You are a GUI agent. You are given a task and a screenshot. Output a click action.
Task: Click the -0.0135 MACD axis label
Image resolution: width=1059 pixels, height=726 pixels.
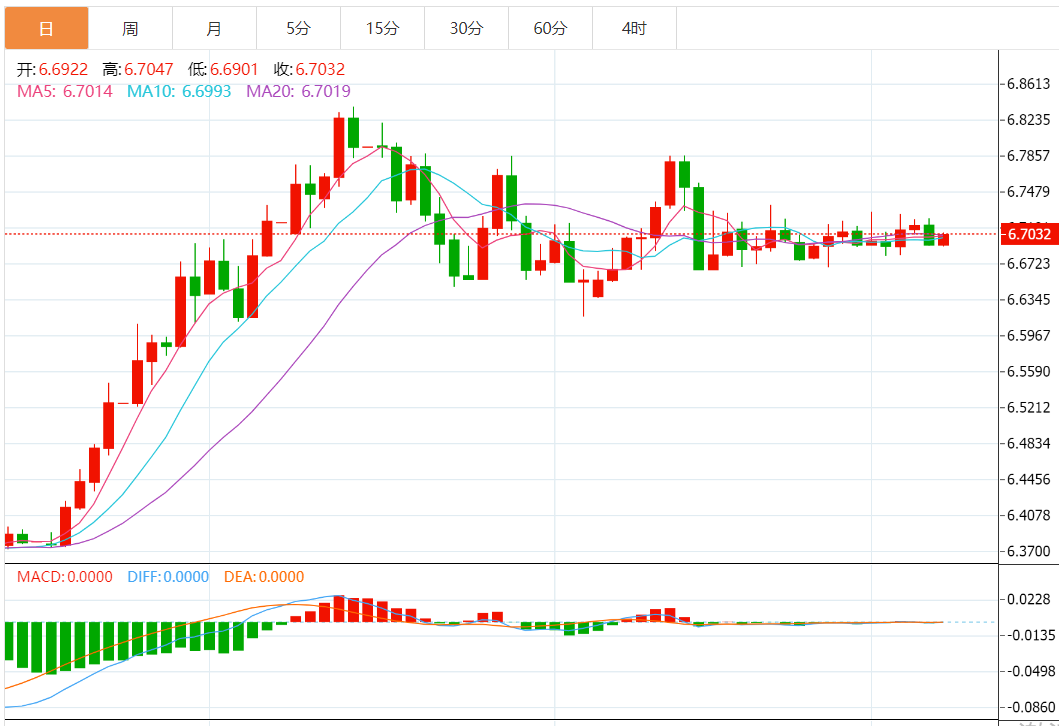[x=1031, y=636]
